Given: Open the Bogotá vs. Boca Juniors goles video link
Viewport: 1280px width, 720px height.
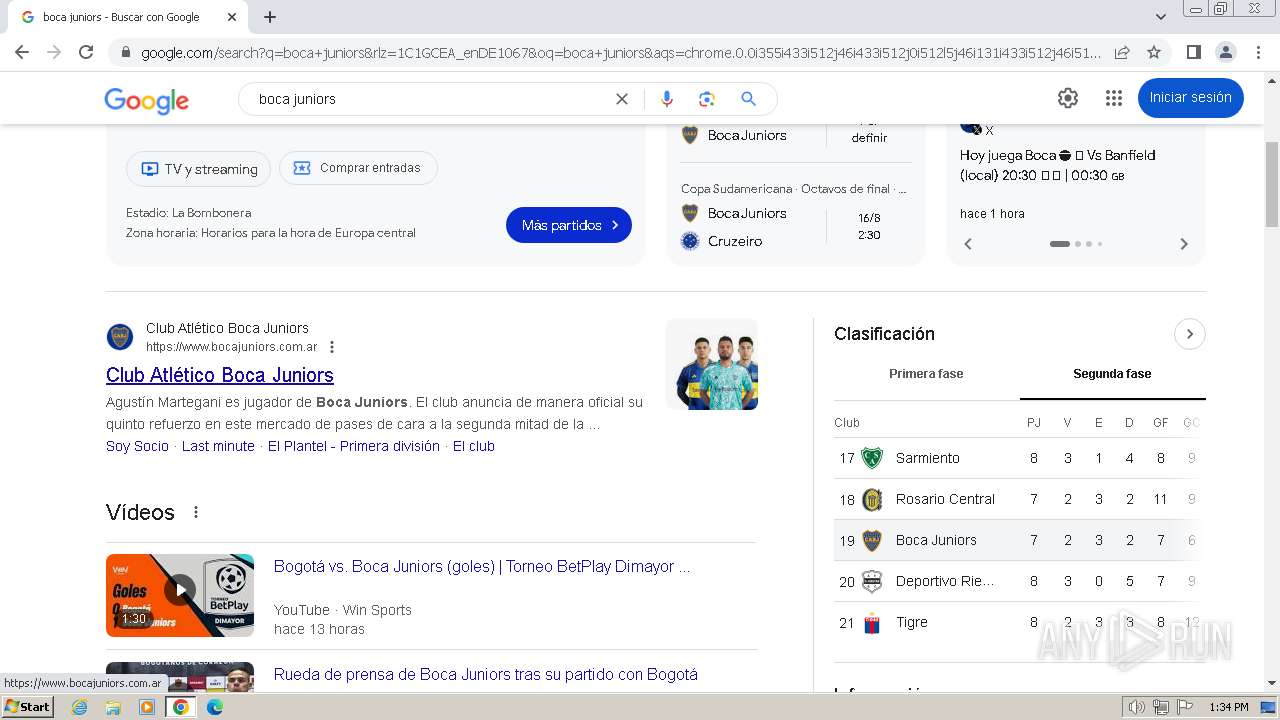Looking at the screenshot, I should tap(482, 566).
